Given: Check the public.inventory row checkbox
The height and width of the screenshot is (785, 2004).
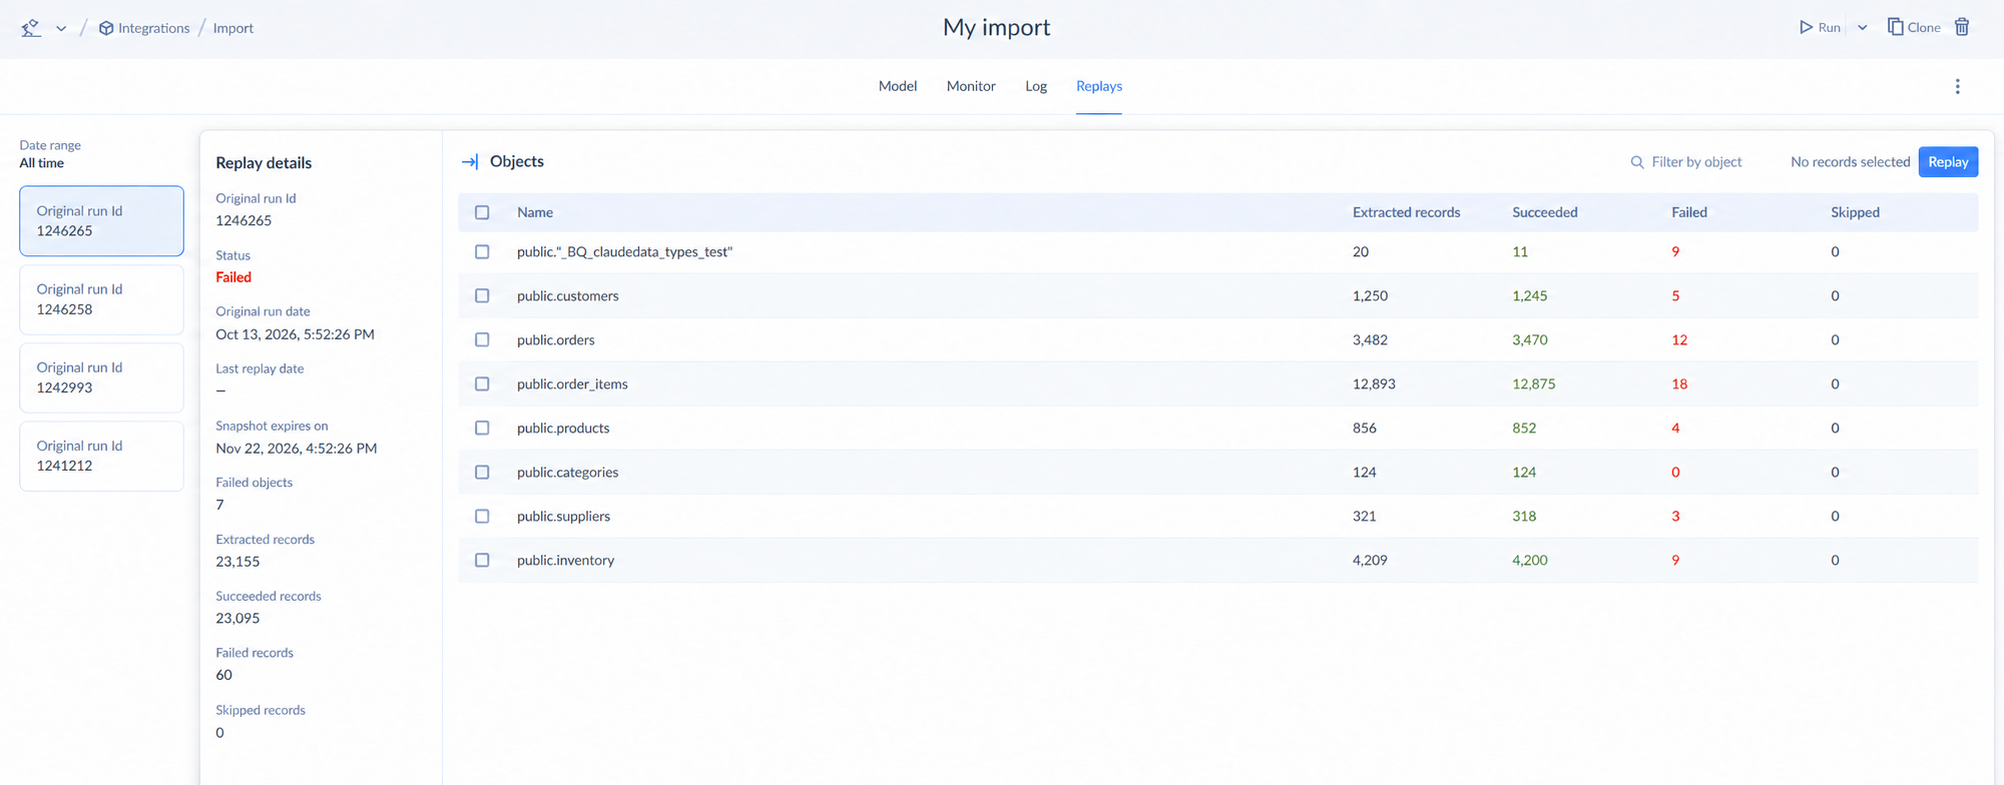Looking at the screenshot, I should [482, 560].
